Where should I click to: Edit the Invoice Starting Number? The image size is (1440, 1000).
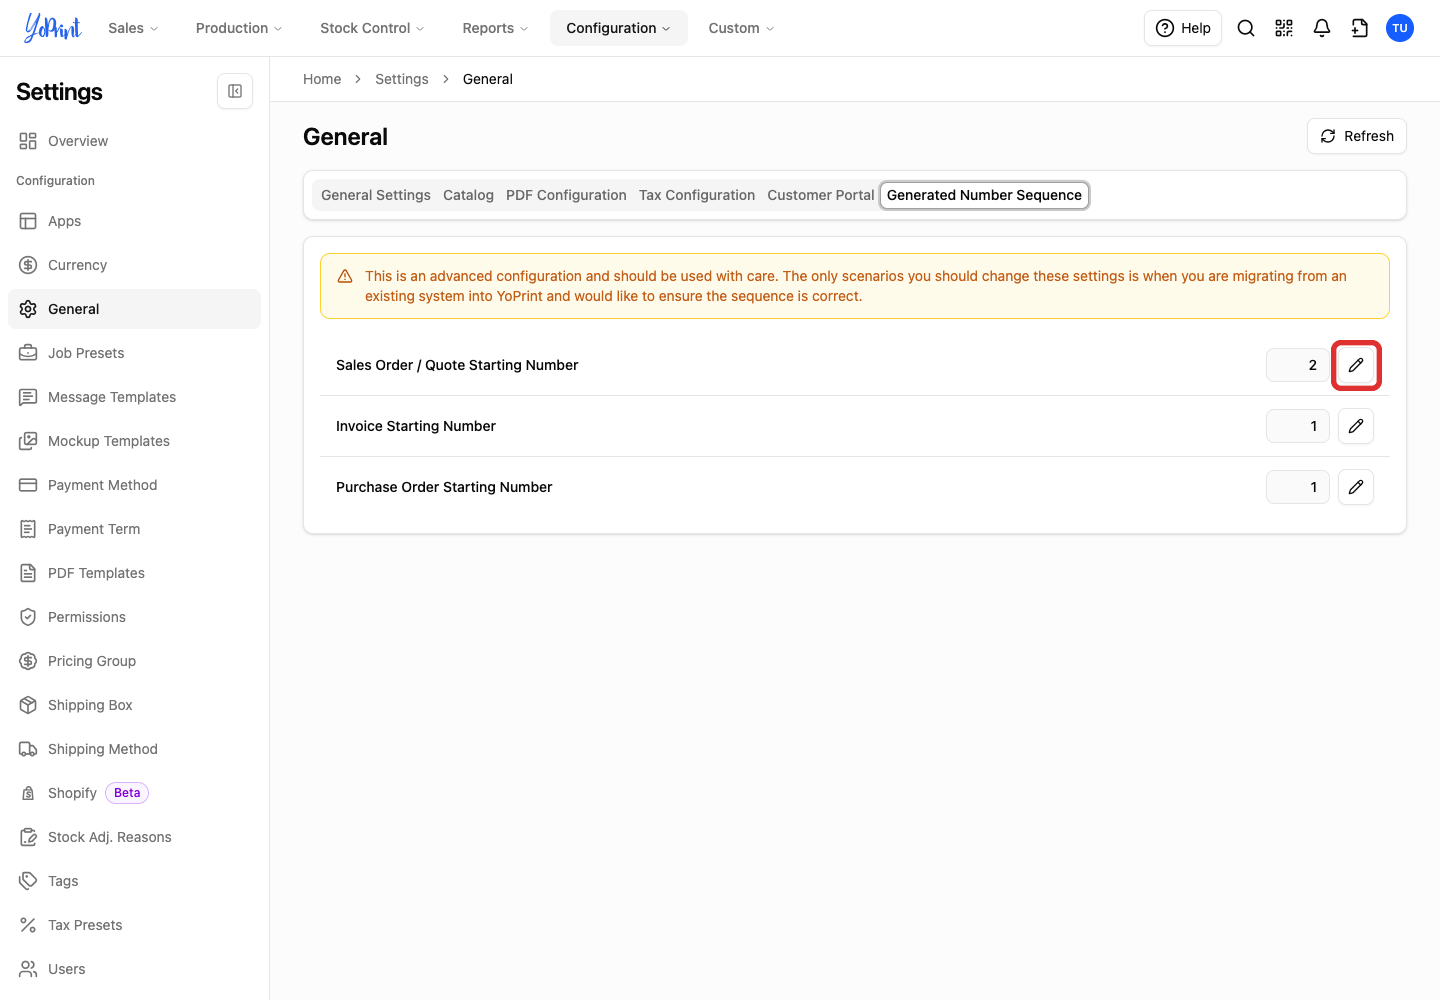(x=1356, y=426)
